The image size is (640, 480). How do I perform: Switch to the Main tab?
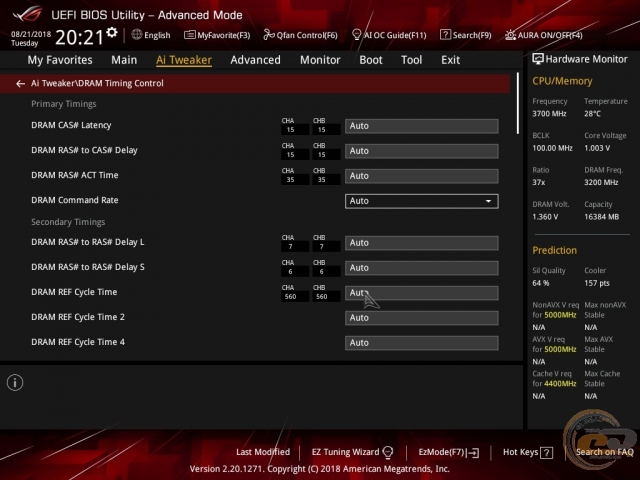tap(124, 60)
